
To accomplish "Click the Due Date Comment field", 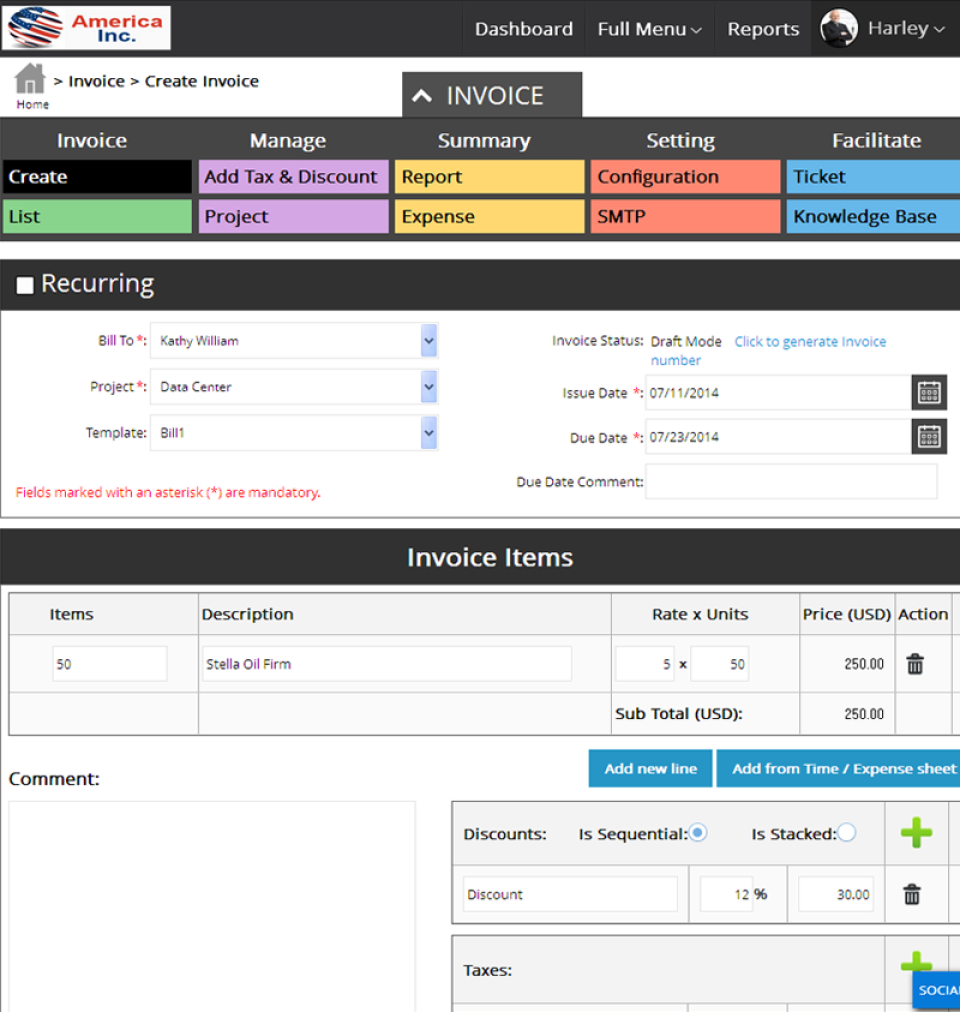I will 791,482.
